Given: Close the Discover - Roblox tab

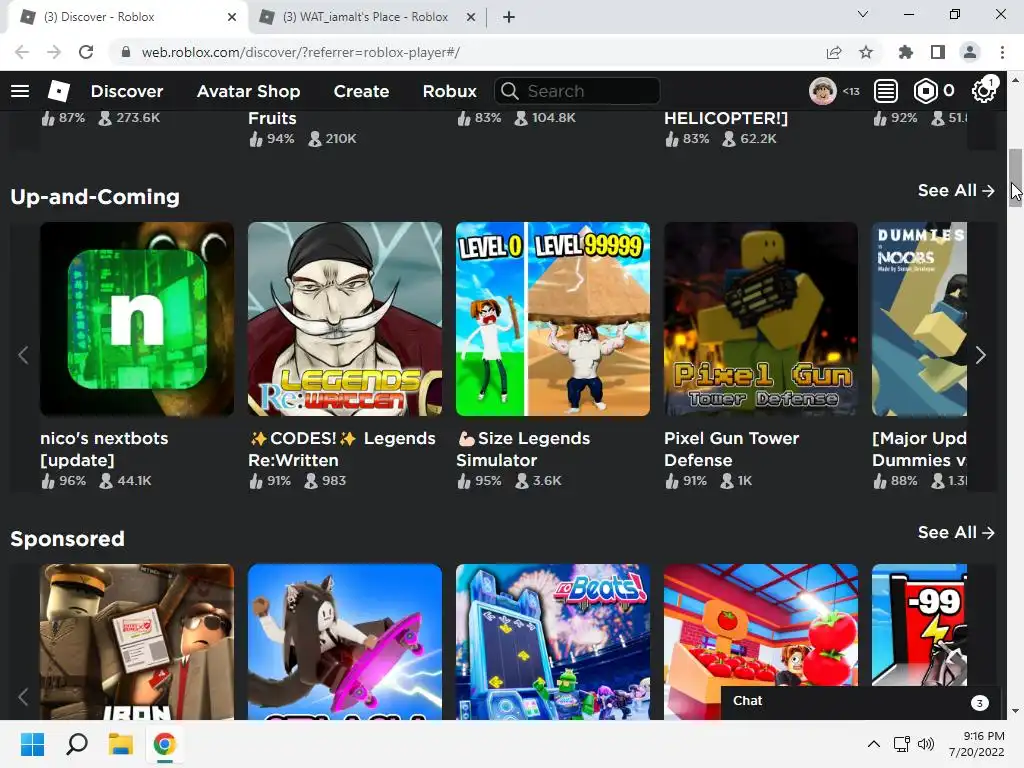Looking at the screenshot, I should point(232,17).
